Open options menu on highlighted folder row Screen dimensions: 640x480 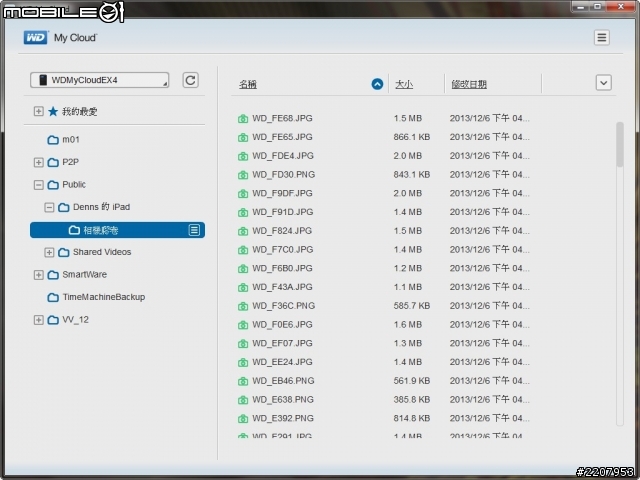[194, 230]
